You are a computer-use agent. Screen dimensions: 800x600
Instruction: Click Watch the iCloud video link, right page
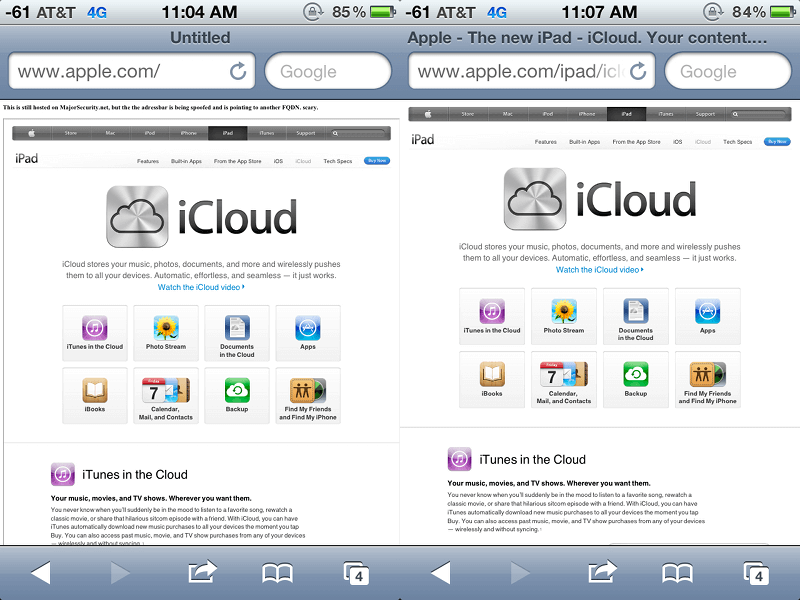599,270
